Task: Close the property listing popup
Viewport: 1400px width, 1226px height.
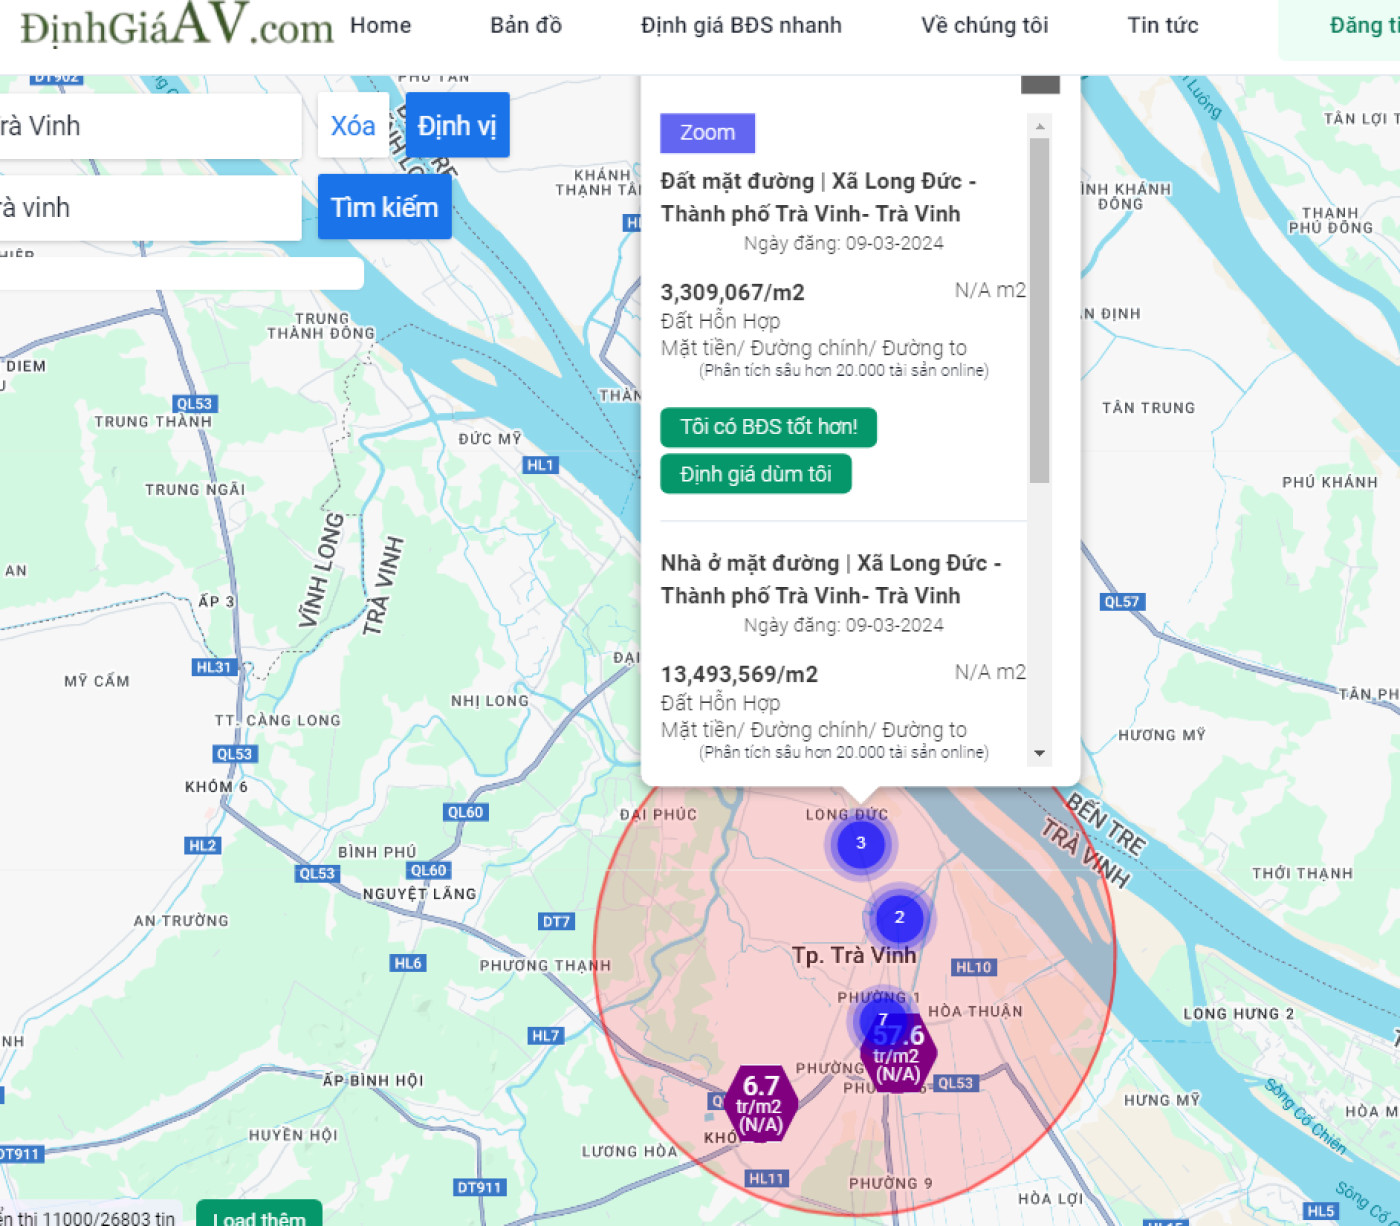Action: click(1040, 84)
